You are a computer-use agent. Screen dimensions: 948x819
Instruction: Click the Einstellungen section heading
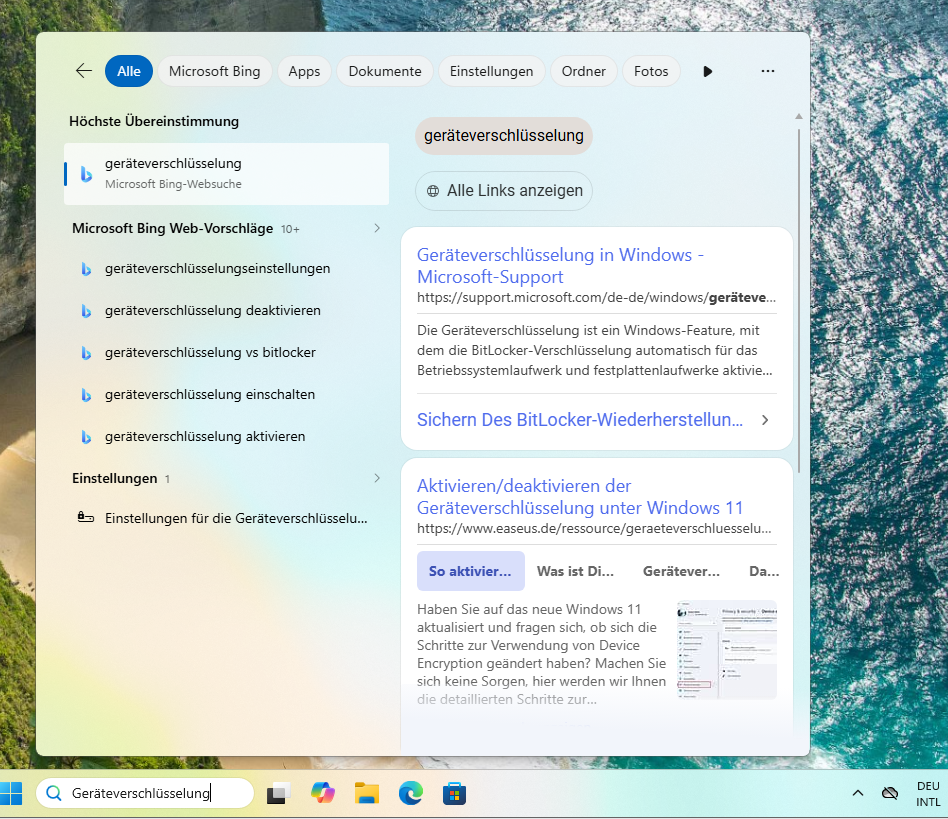point(114,479)
